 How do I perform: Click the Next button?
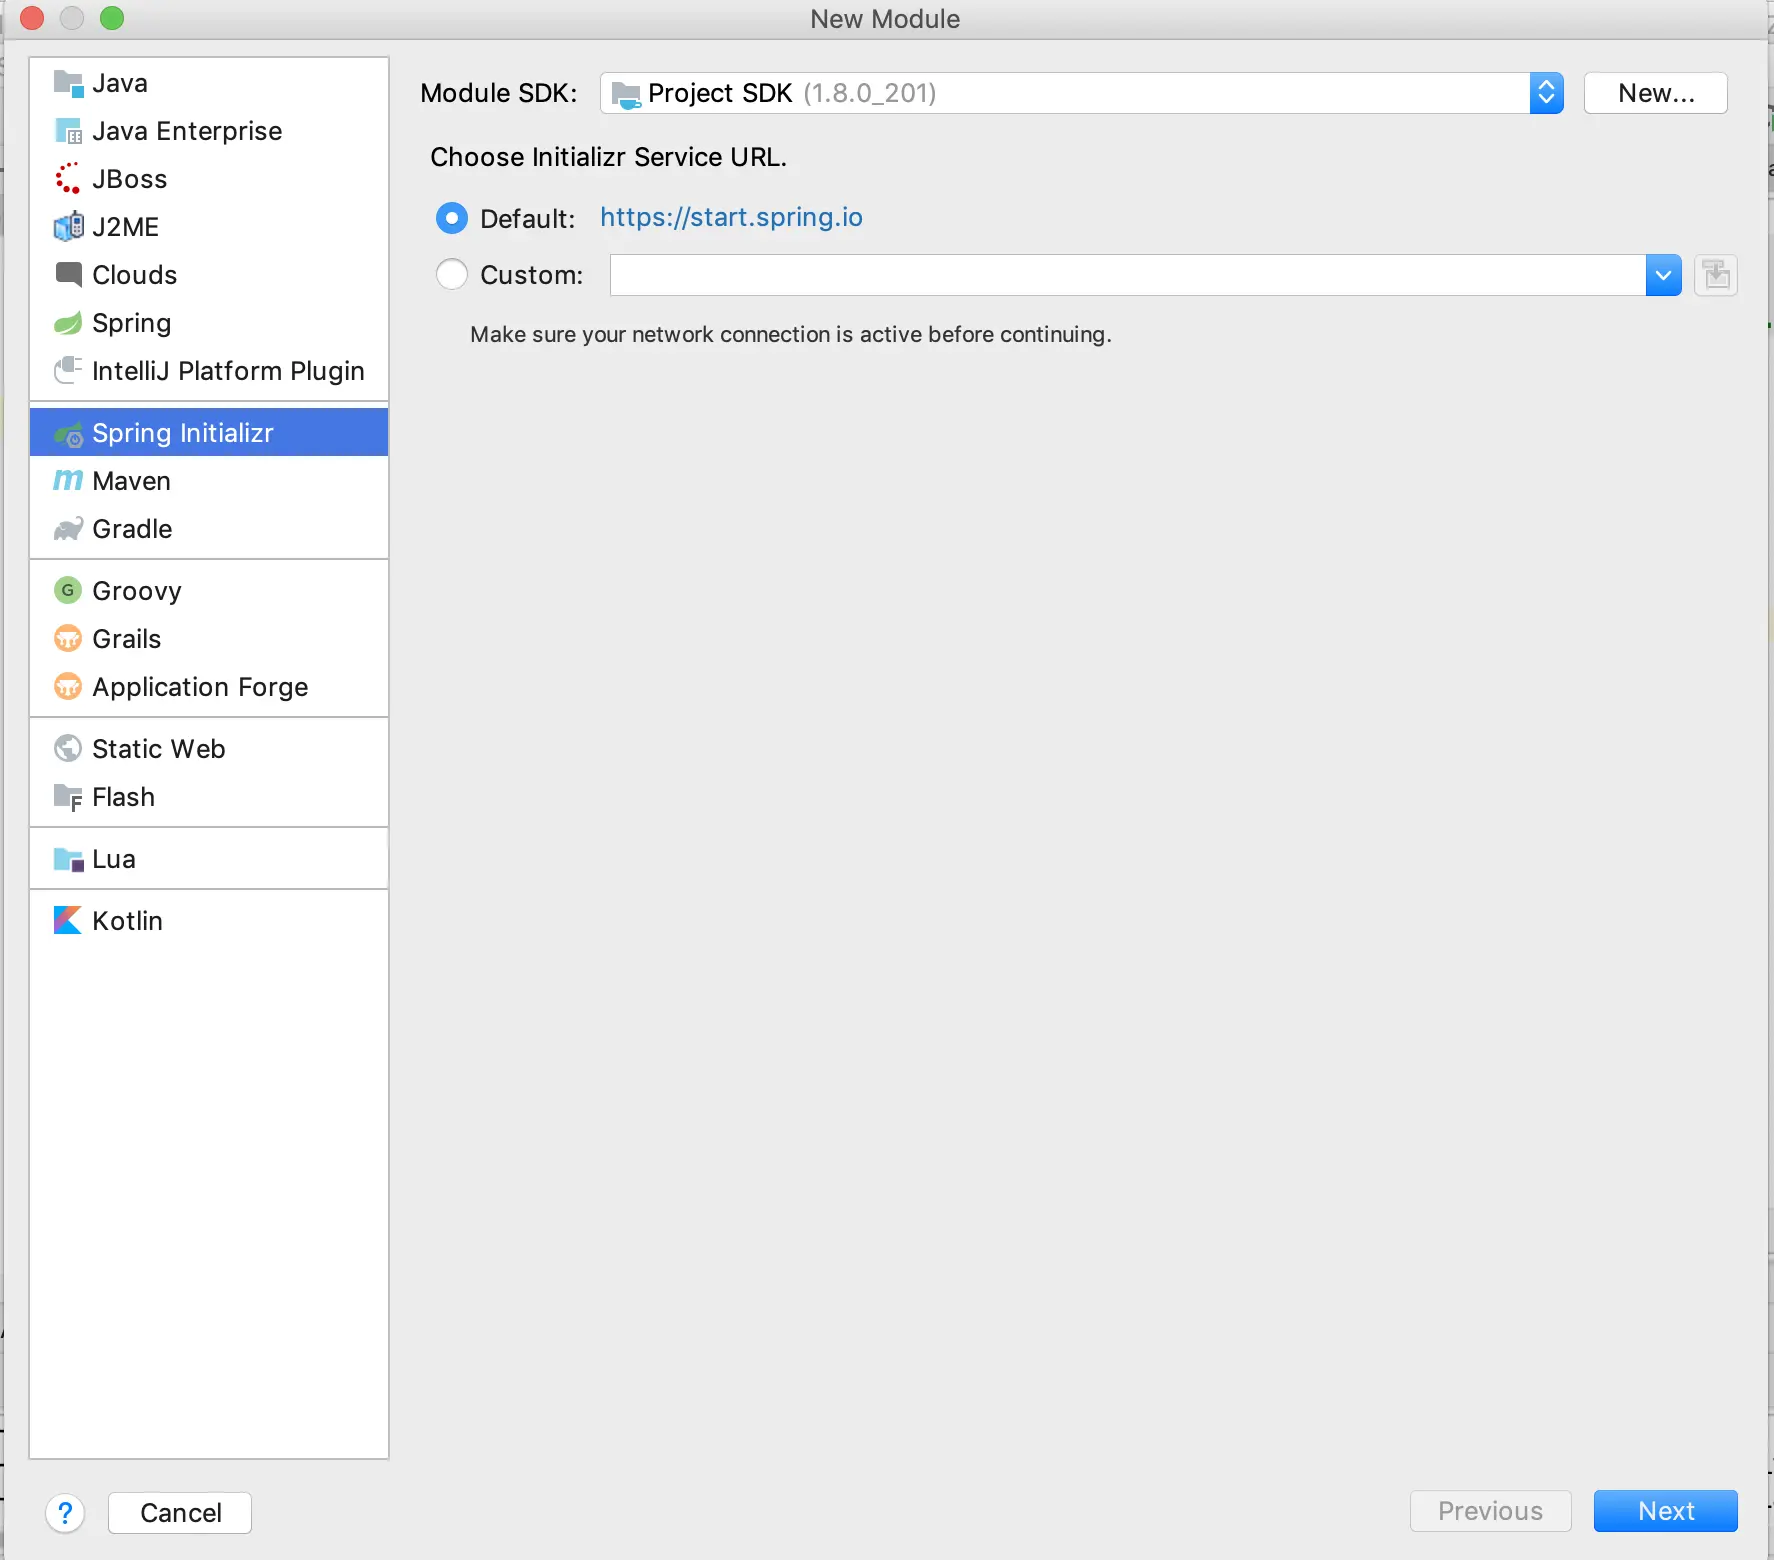point(1666,1511)
